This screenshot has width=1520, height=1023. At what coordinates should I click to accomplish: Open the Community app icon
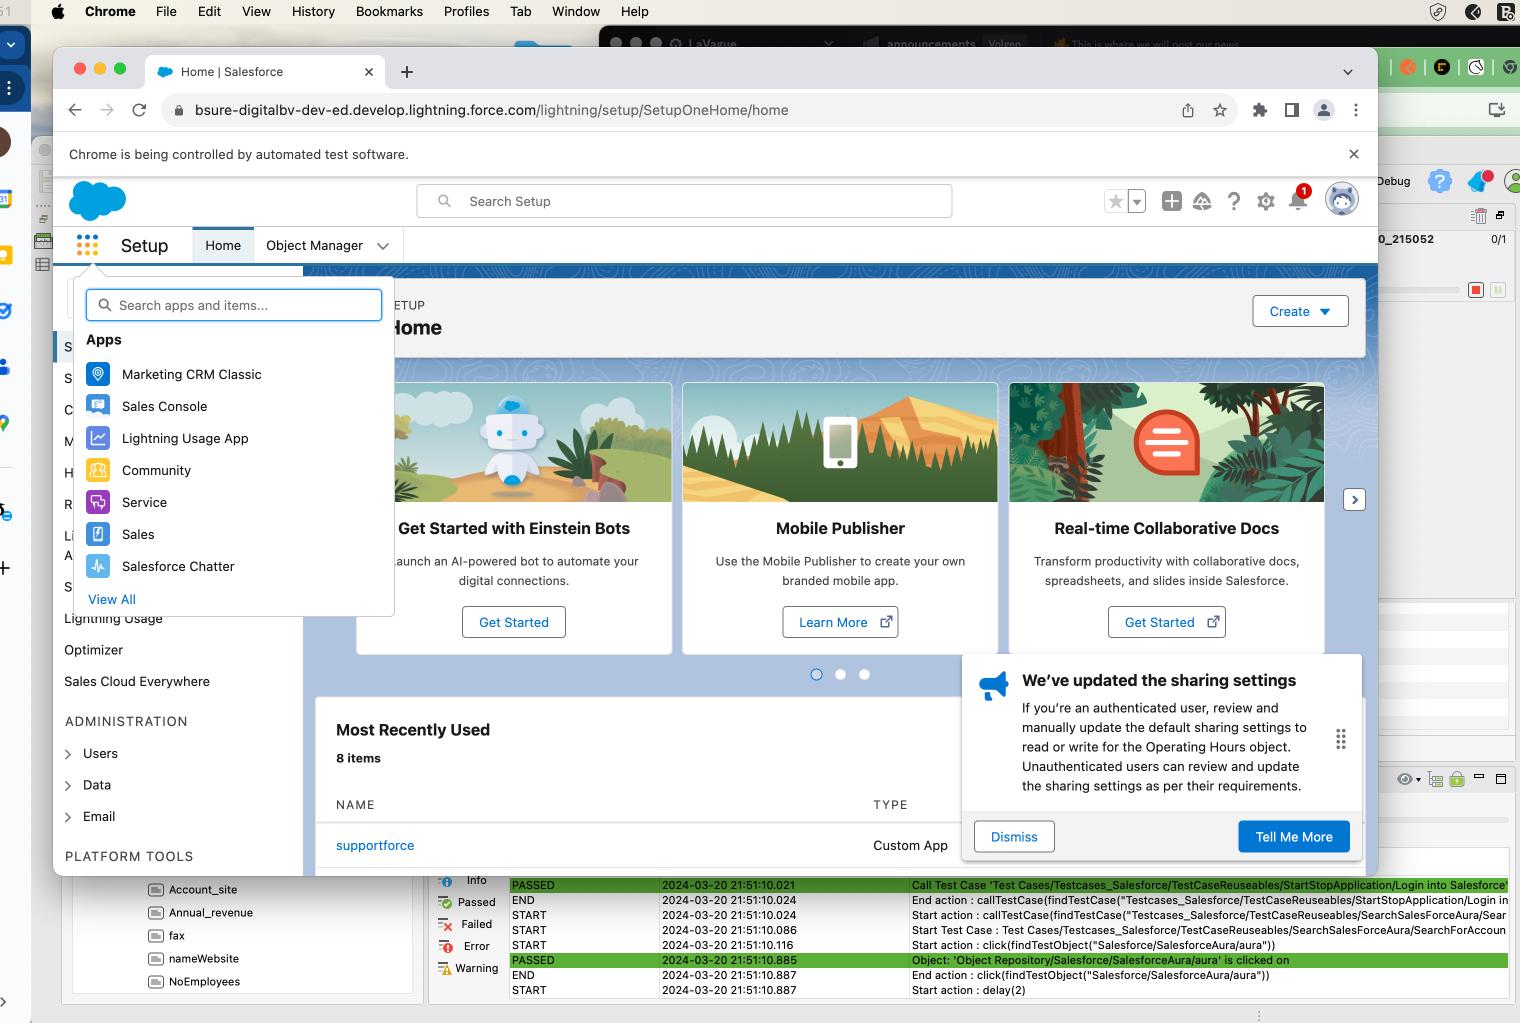tap(98, 470)
